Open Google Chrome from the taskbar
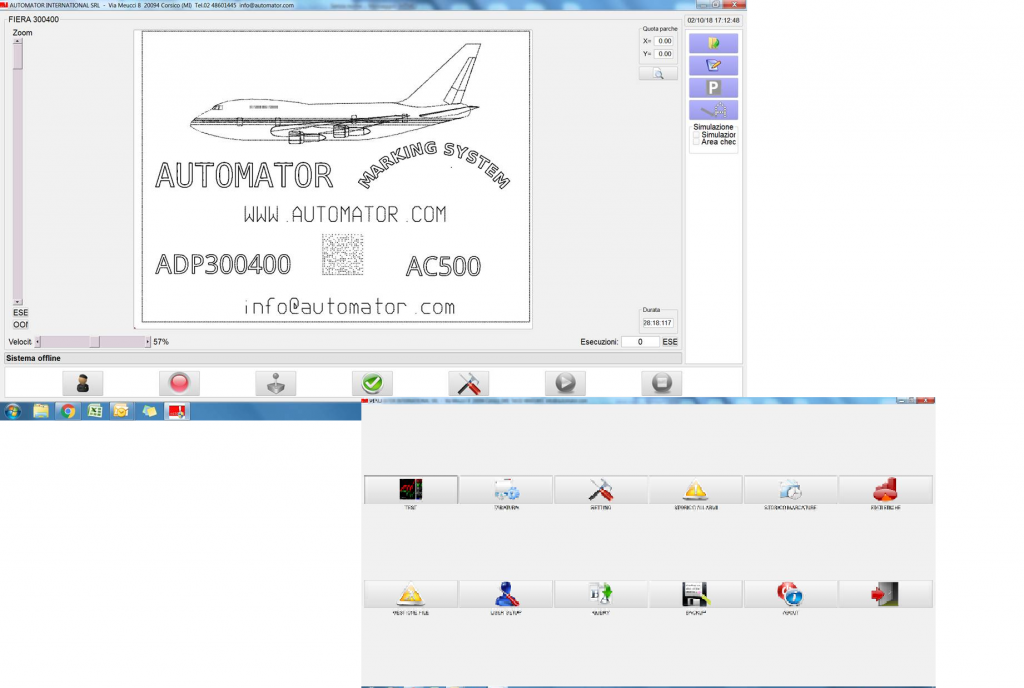1024x688 pixels. click(x=68, y=410)
